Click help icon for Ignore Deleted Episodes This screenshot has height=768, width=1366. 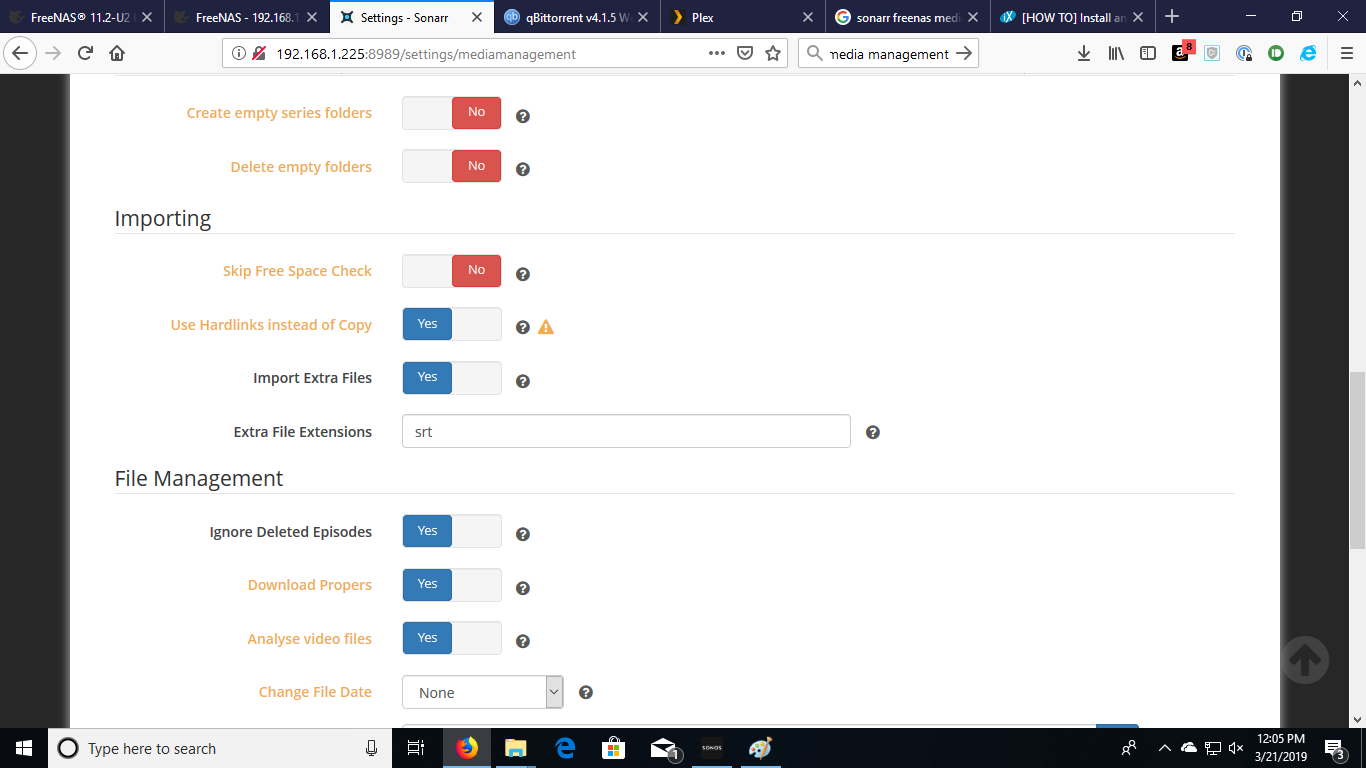pyautogui.click(x=522, y=534)
